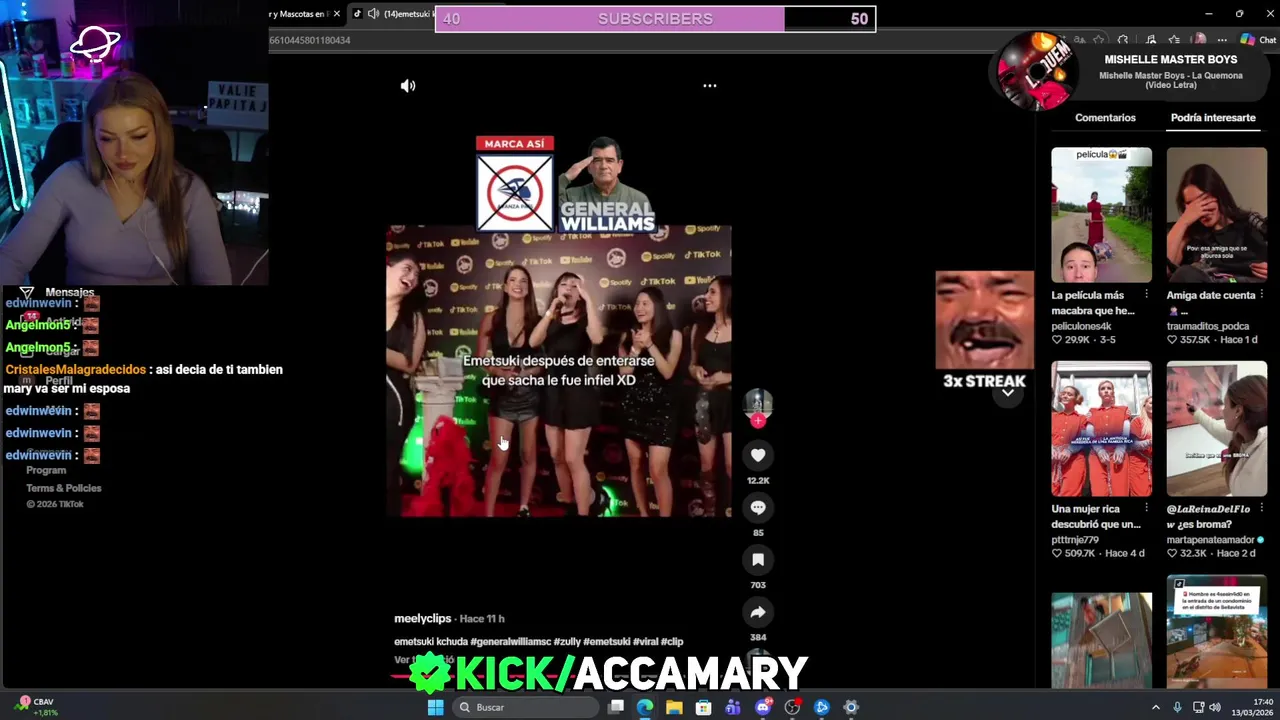Open the #emetsuki hashtag

[606, 642]
